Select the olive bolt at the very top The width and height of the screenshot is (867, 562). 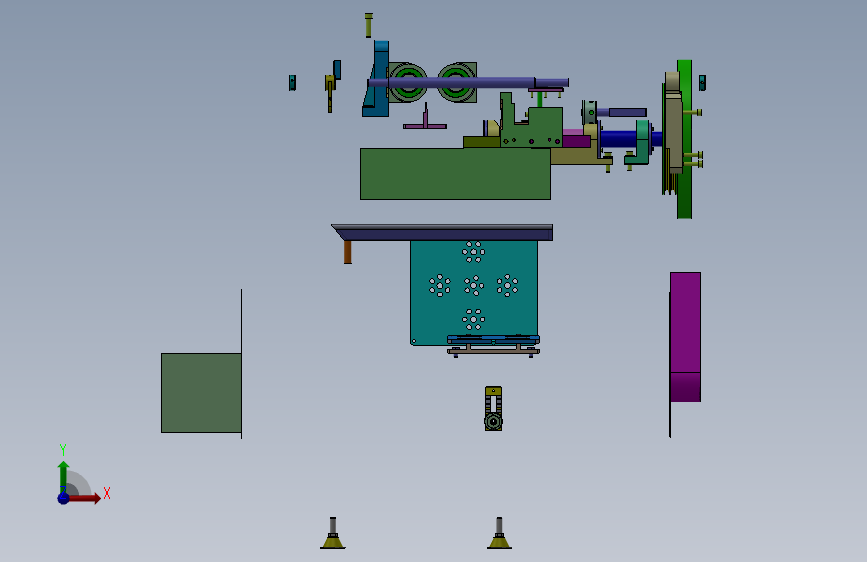[x=369, y=25]
